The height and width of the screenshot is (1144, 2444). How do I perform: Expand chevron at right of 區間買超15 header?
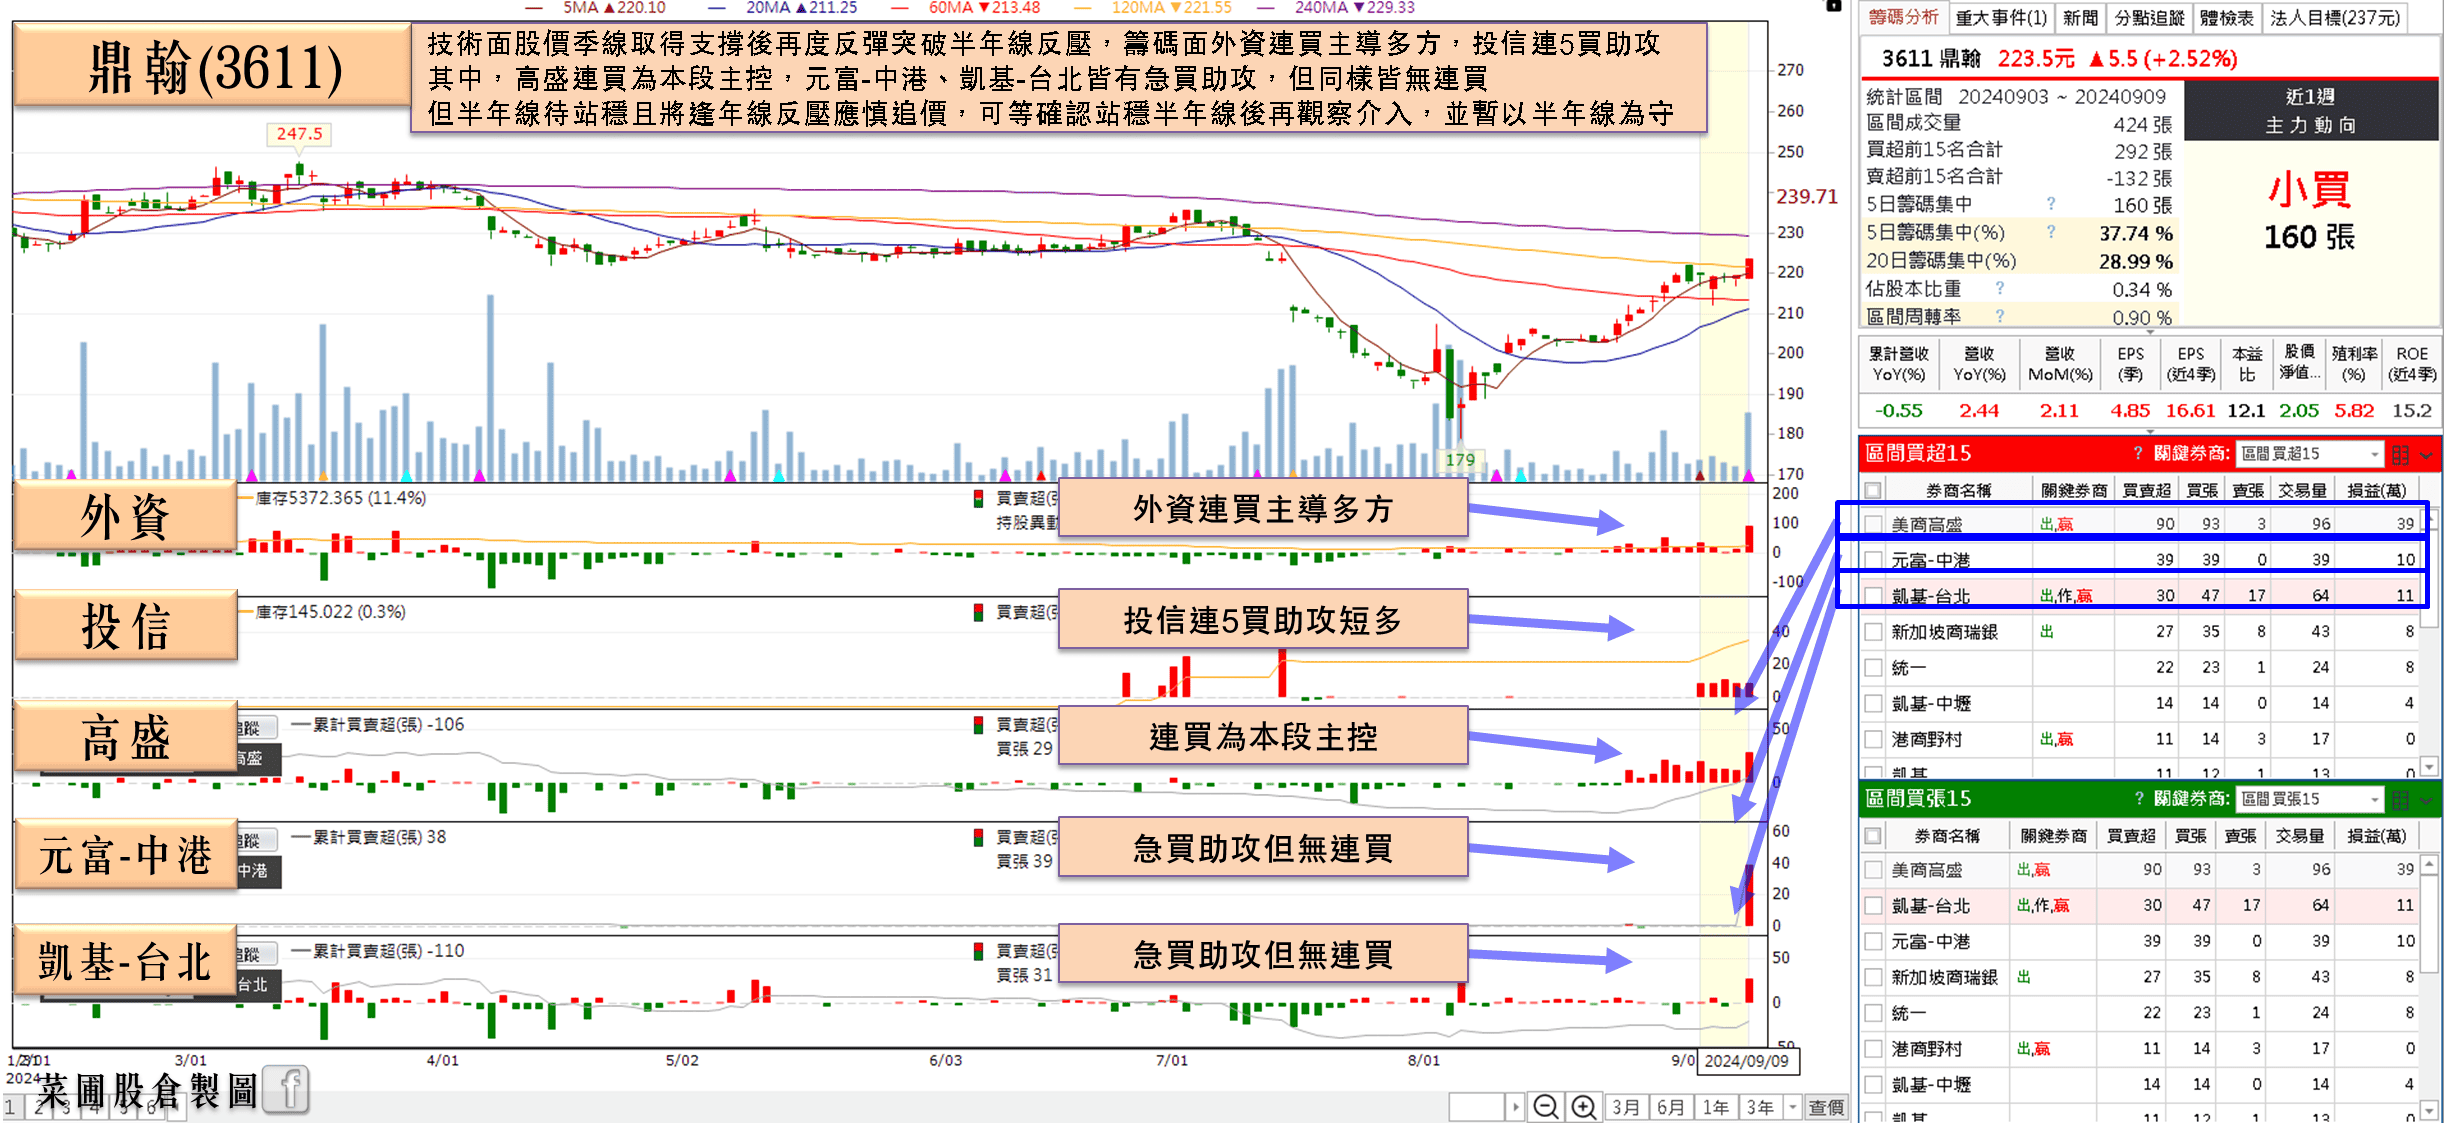tap(2426, 455)
